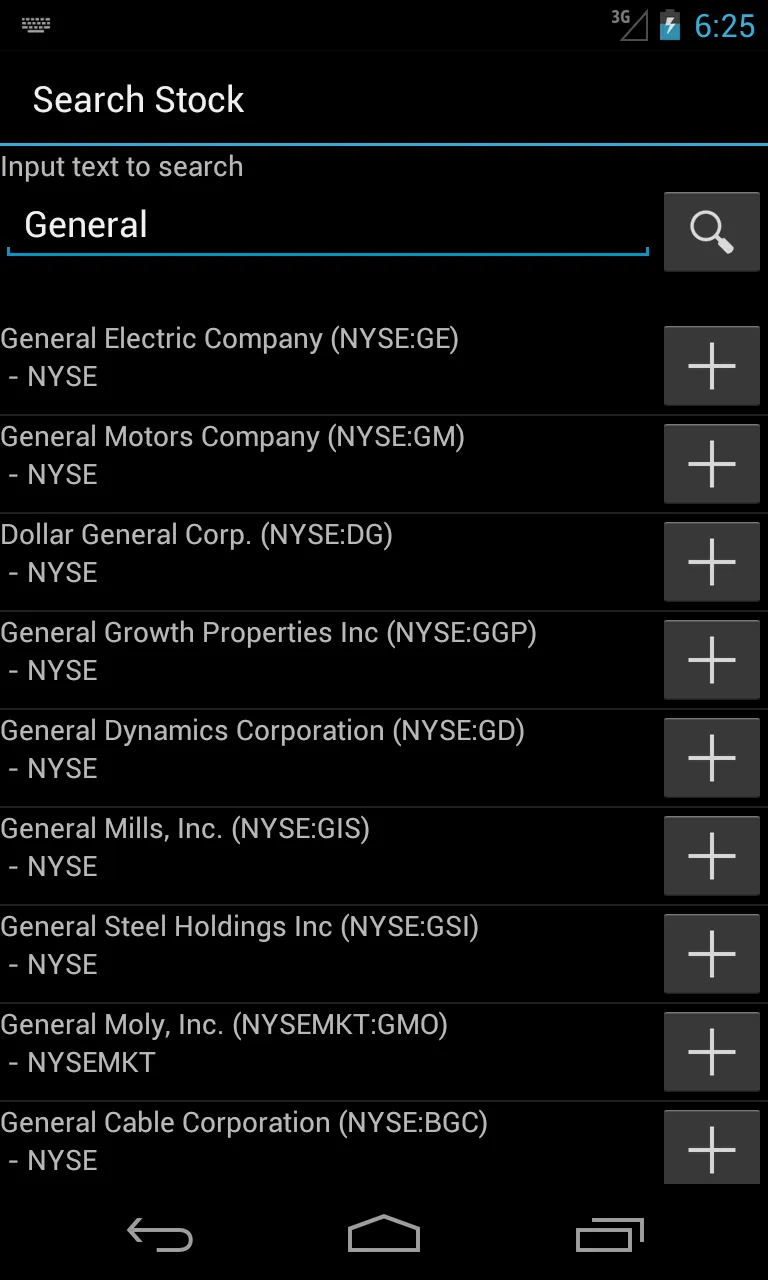Image resolution: width=768 pixels, height=1280 pixels.
Task: Add General Electric Company with plus icon
Action: 712,366
